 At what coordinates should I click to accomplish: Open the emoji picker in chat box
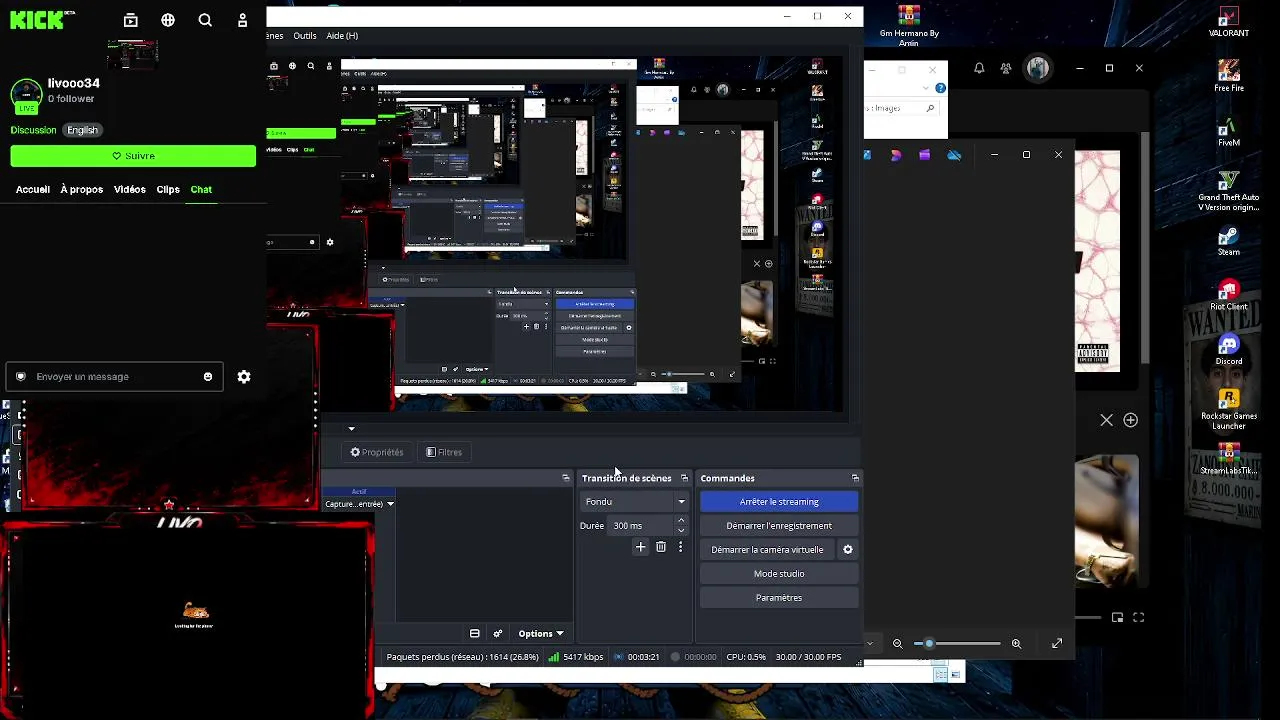point(208,377)
